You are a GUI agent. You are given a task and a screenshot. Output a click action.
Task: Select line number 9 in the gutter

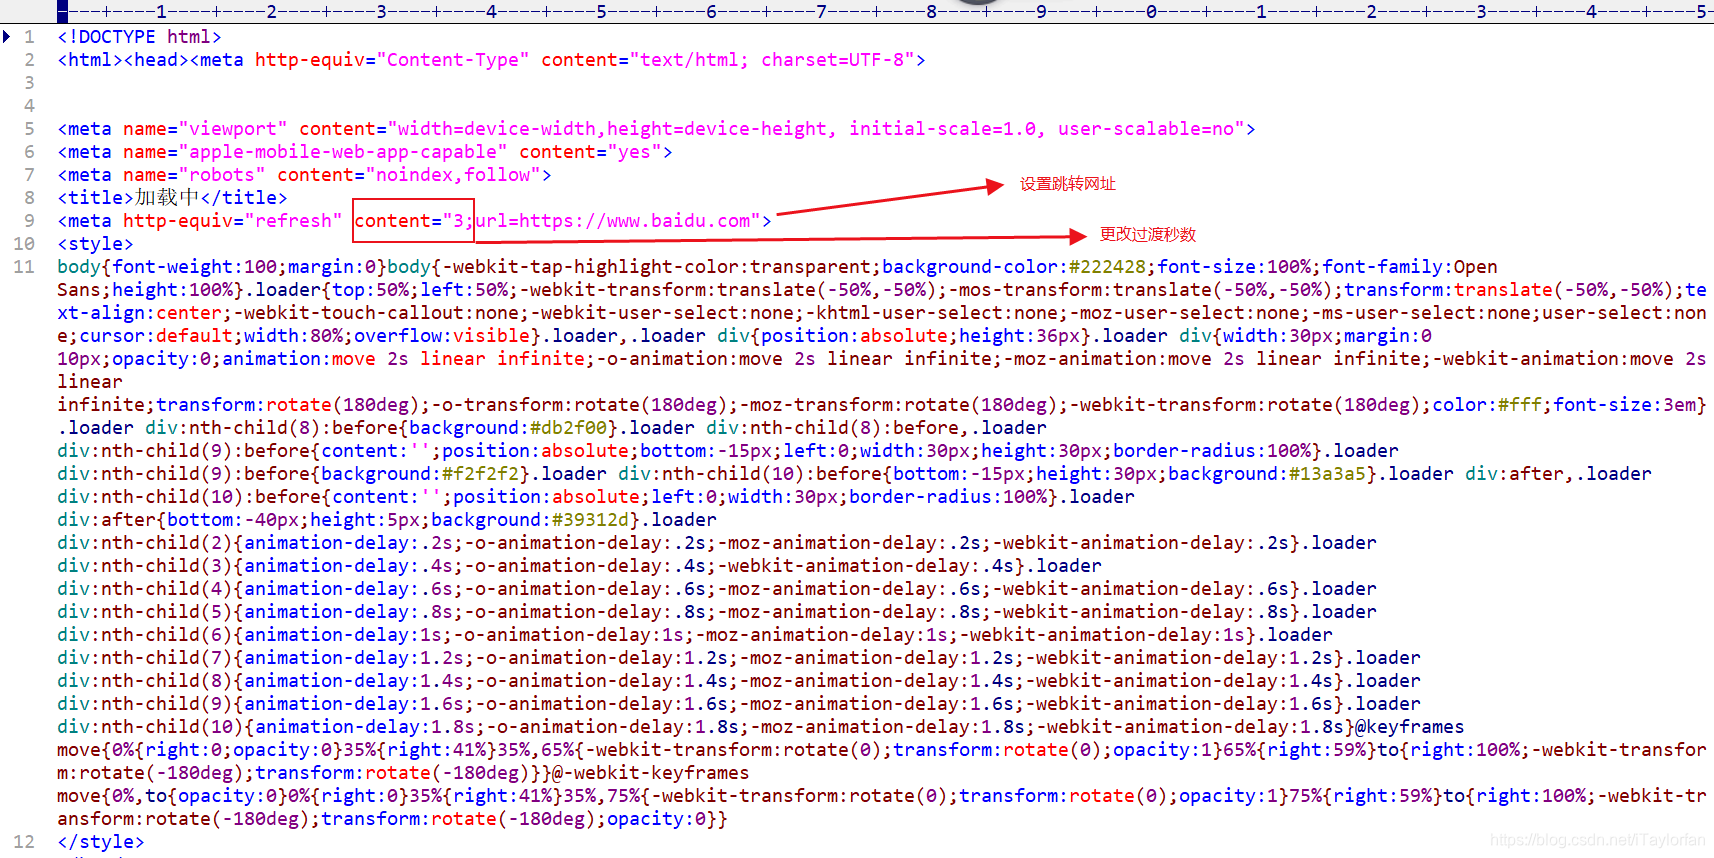tap(29, 221)
